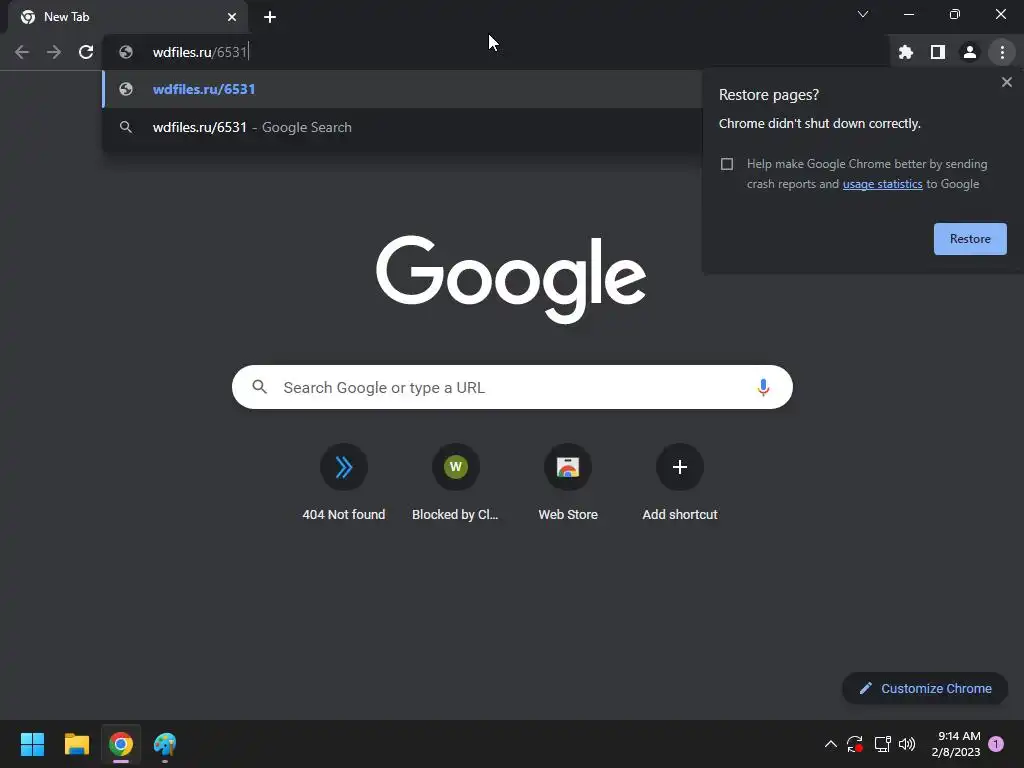Click the Customize Chrome button

pos(925,688)
